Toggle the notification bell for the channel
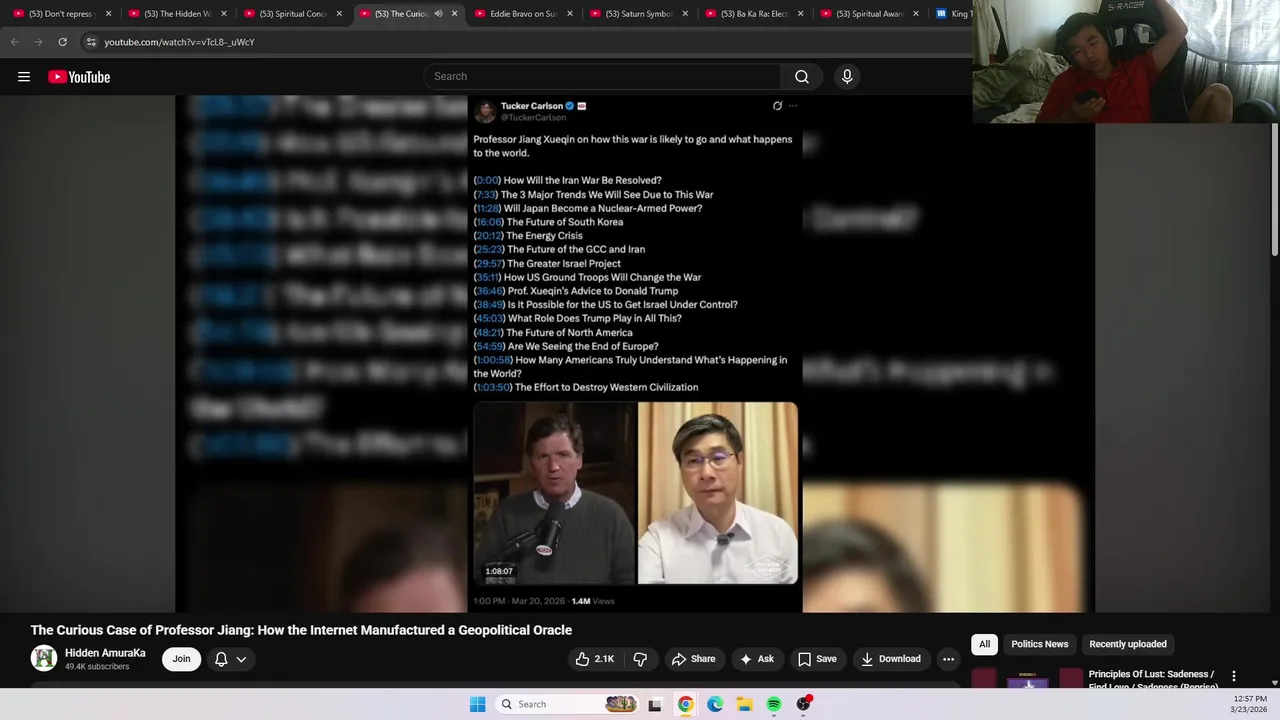 point(221,659)
